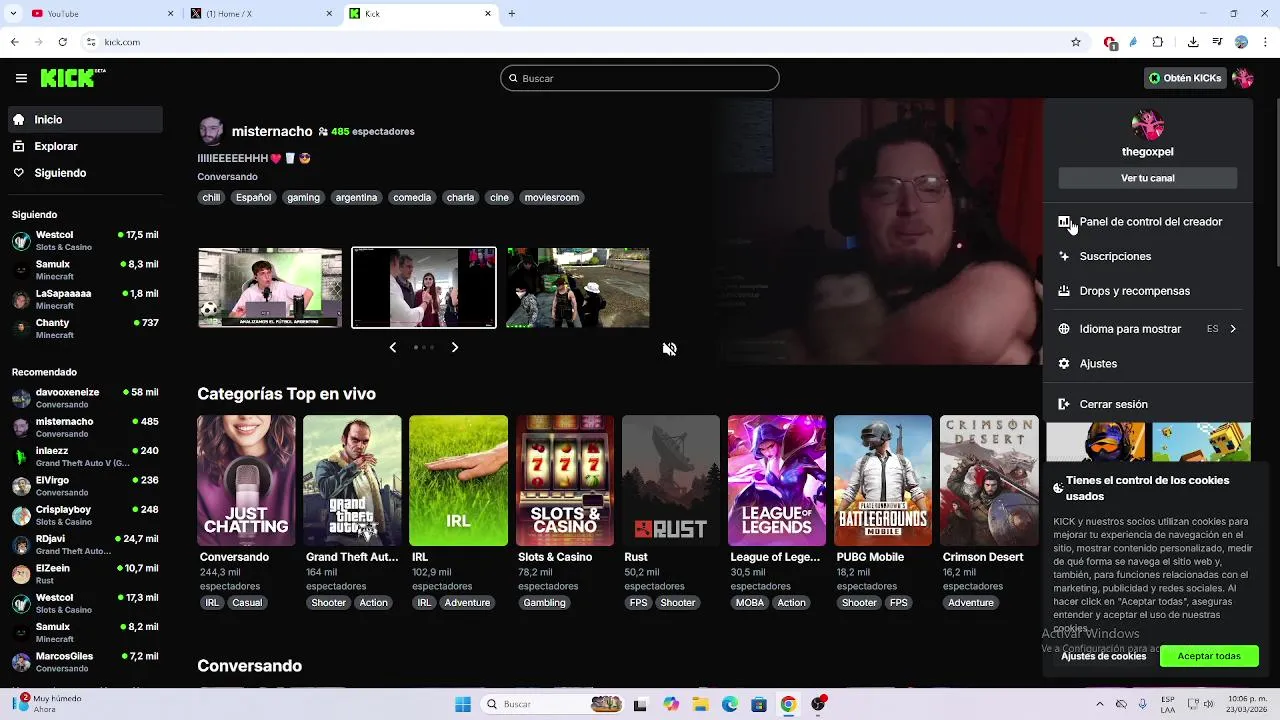The width and height of the screenshot is (1280, 720).
Task: Open browser downloads icon
Action: coord(1193,42)
